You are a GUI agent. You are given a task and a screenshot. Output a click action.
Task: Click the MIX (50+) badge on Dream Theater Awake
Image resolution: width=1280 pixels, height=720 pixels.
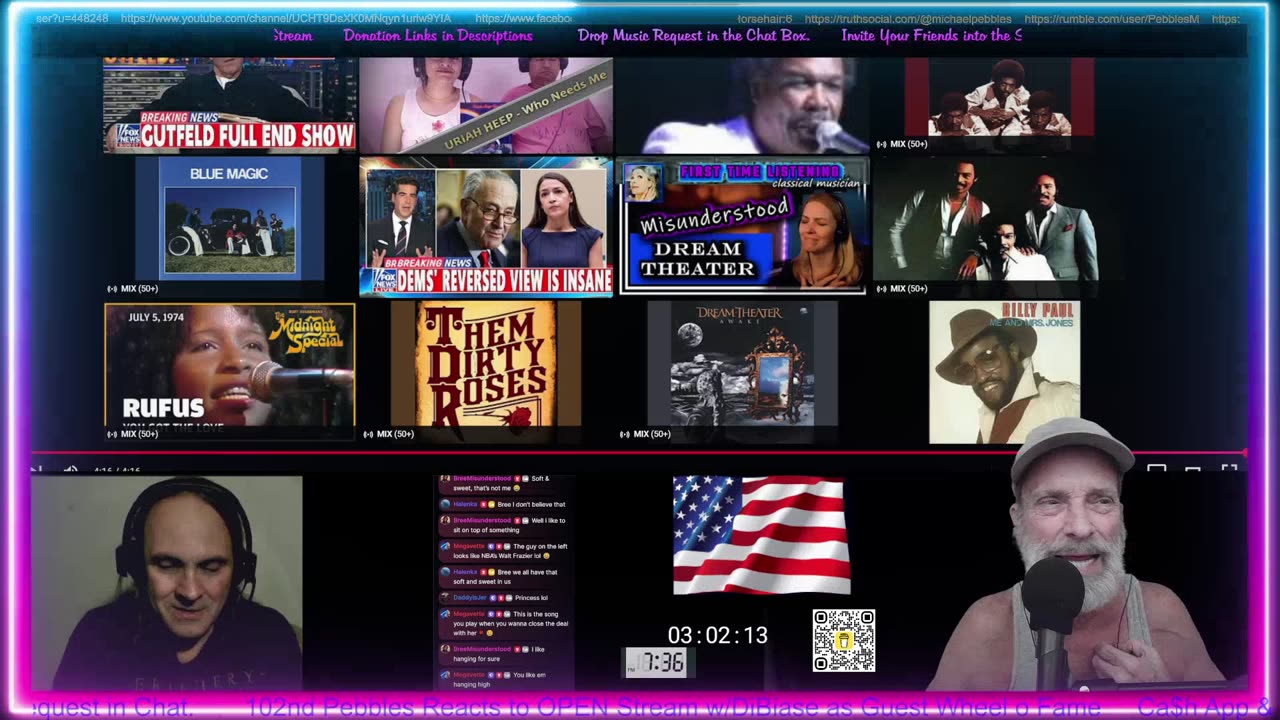coord(645,434)
